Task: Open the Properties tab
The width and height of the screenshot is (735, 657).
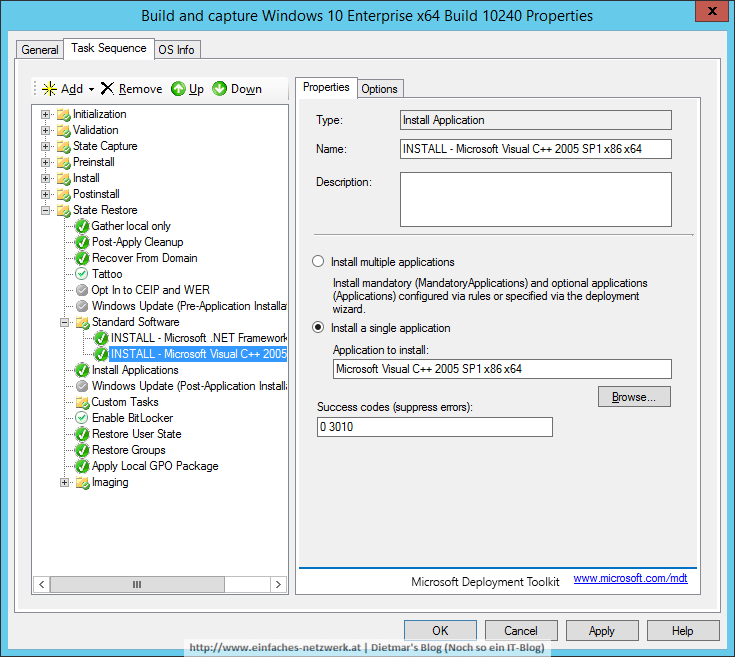Action: tap(326, 87)
